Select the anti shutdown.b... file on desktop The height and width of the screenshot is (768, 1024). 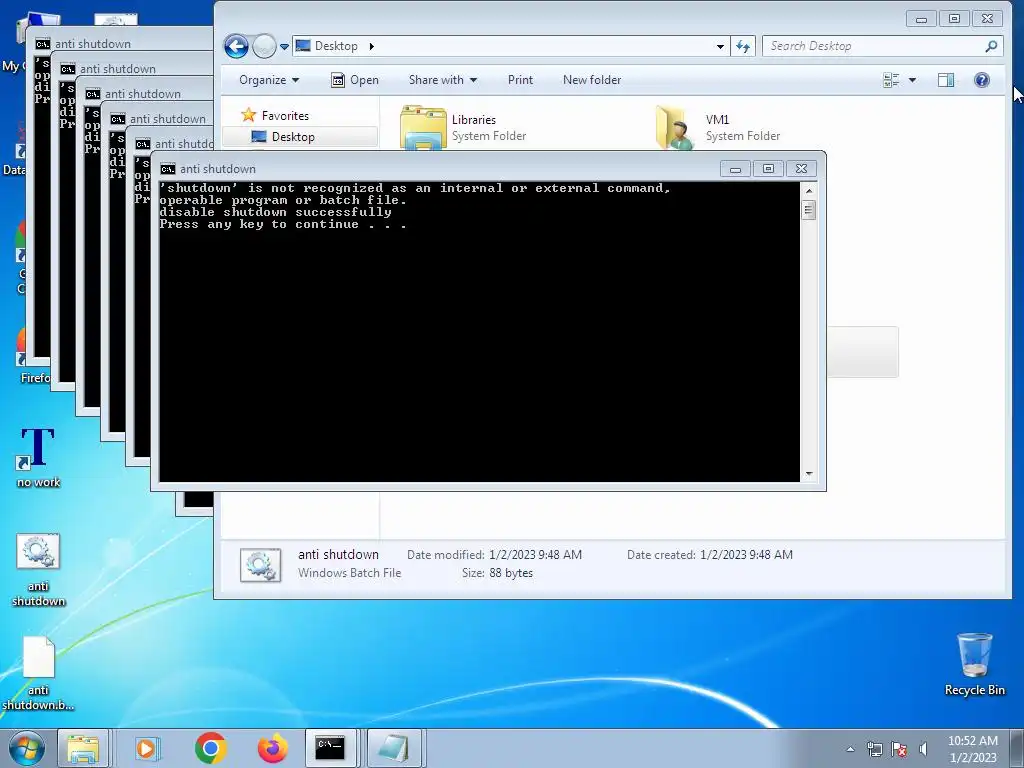[x=38, y=674]
